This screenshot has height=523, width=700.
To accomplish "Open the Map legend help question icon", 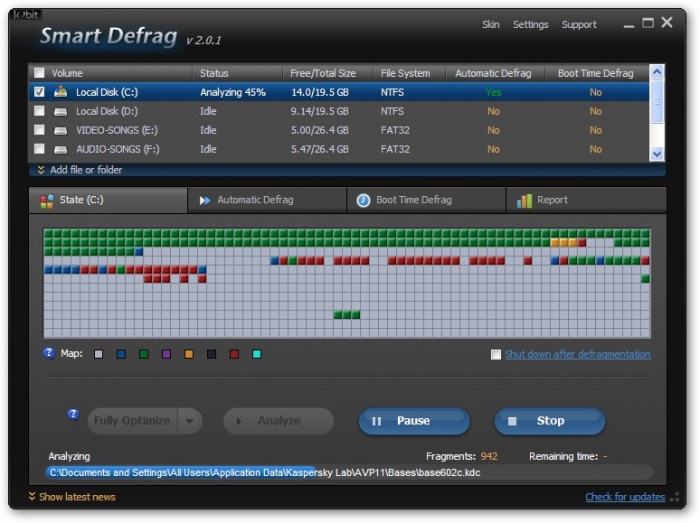I will (x=48, y=353).
